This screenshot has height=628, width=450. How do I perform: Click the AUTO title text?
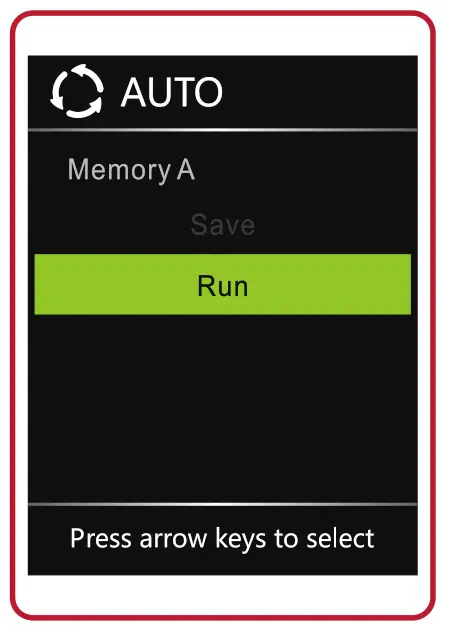[171, 92]
